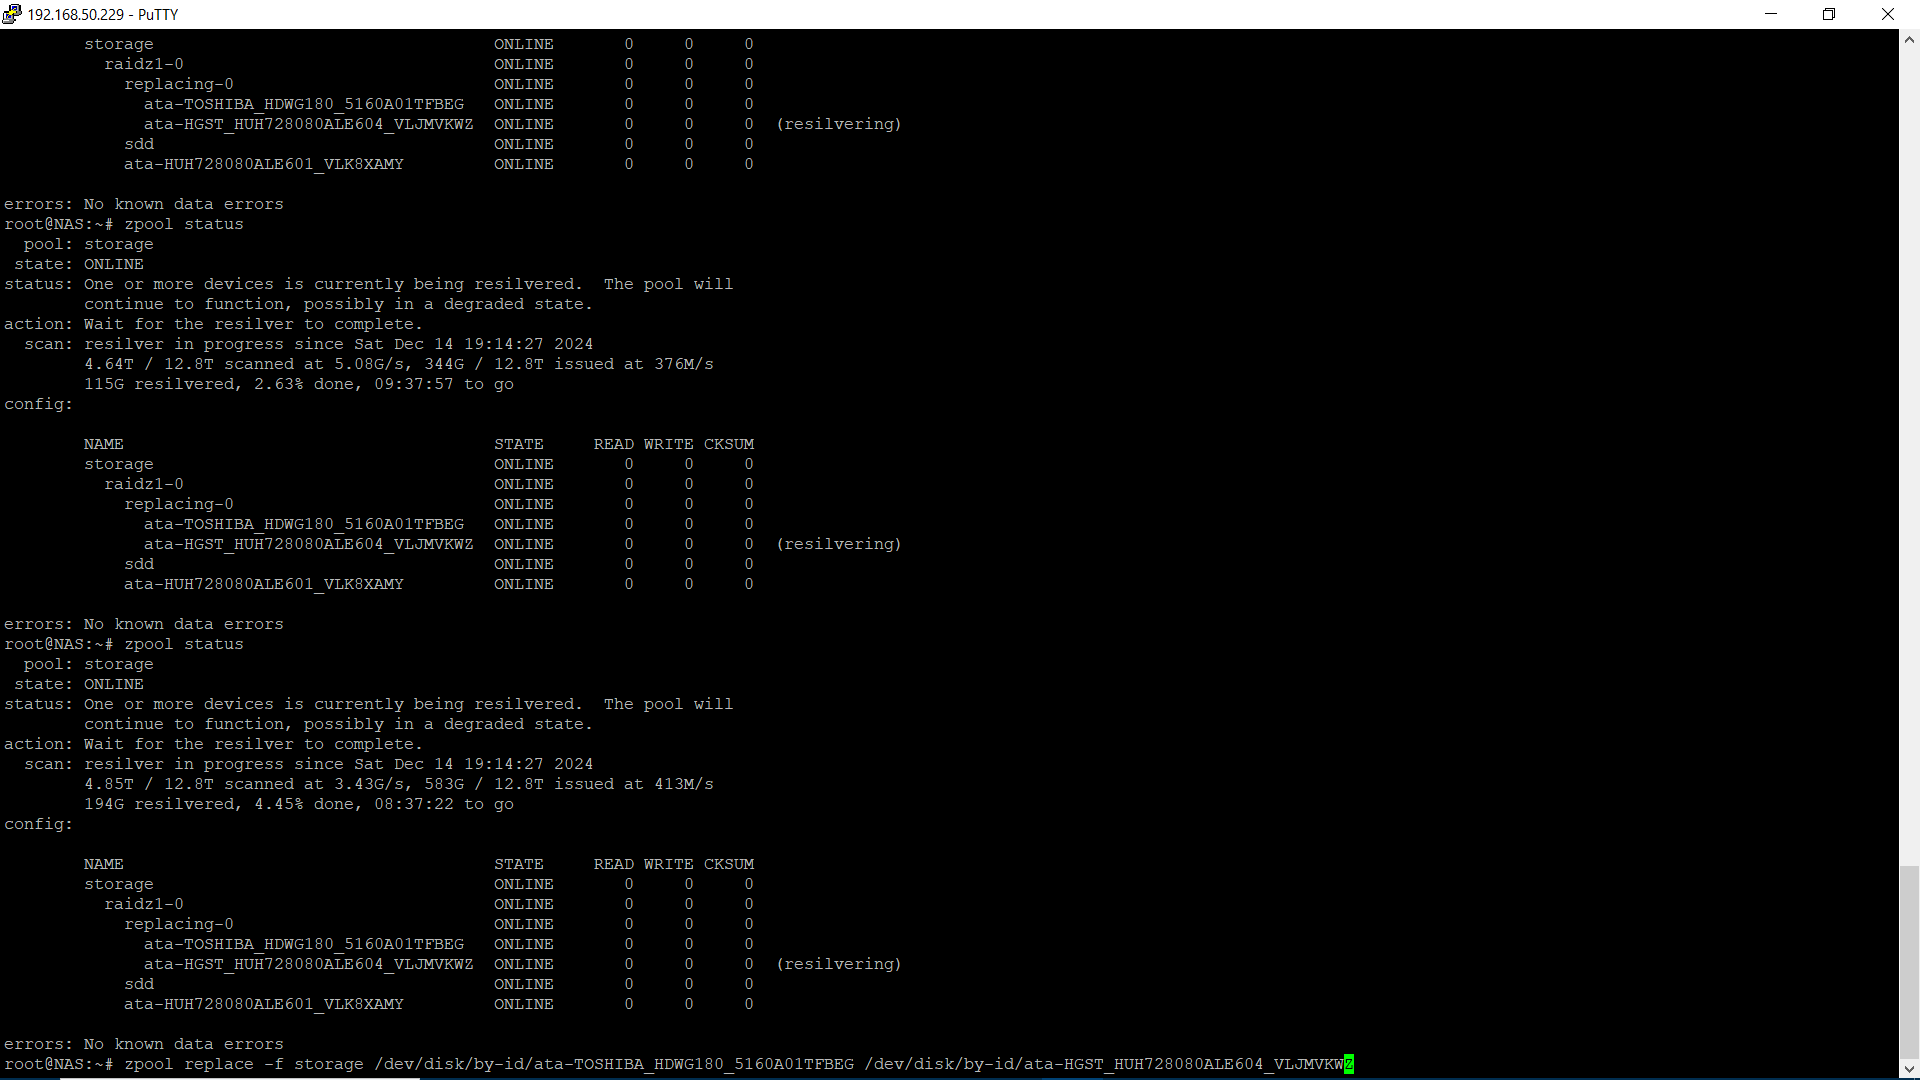Click the green terminal cursor block

click(x=1349, y=1064)
